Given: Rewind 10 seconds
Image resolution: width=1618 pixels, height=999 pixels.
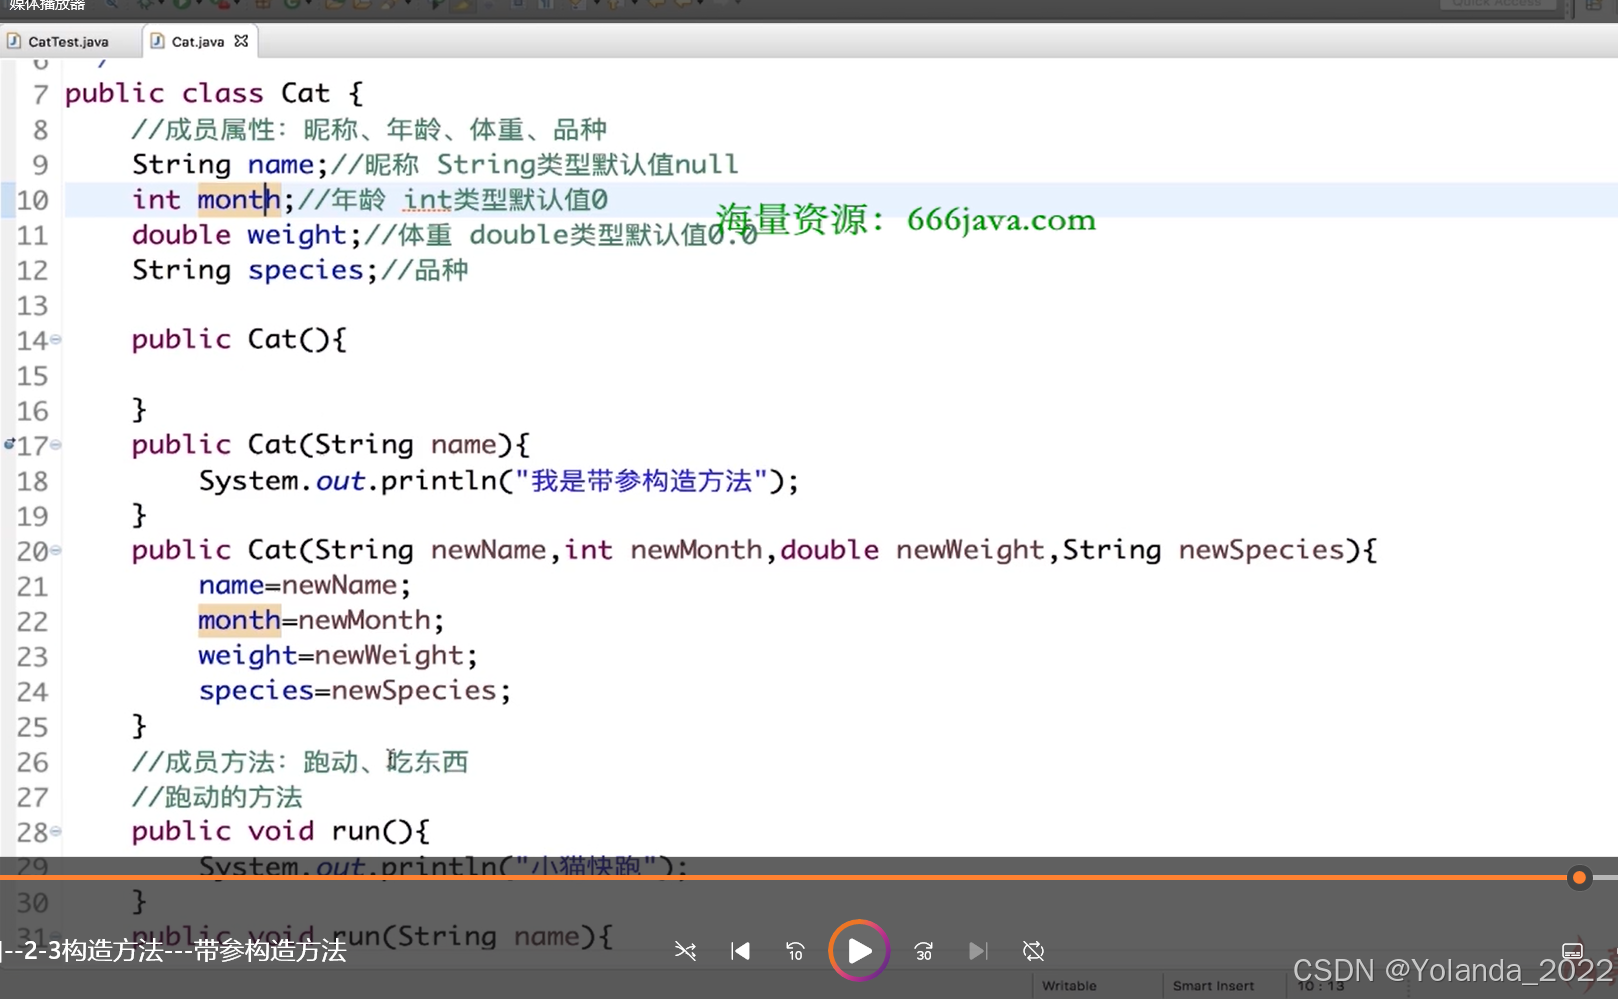Looking at the screenshot, I should click(x=795, y=951).
